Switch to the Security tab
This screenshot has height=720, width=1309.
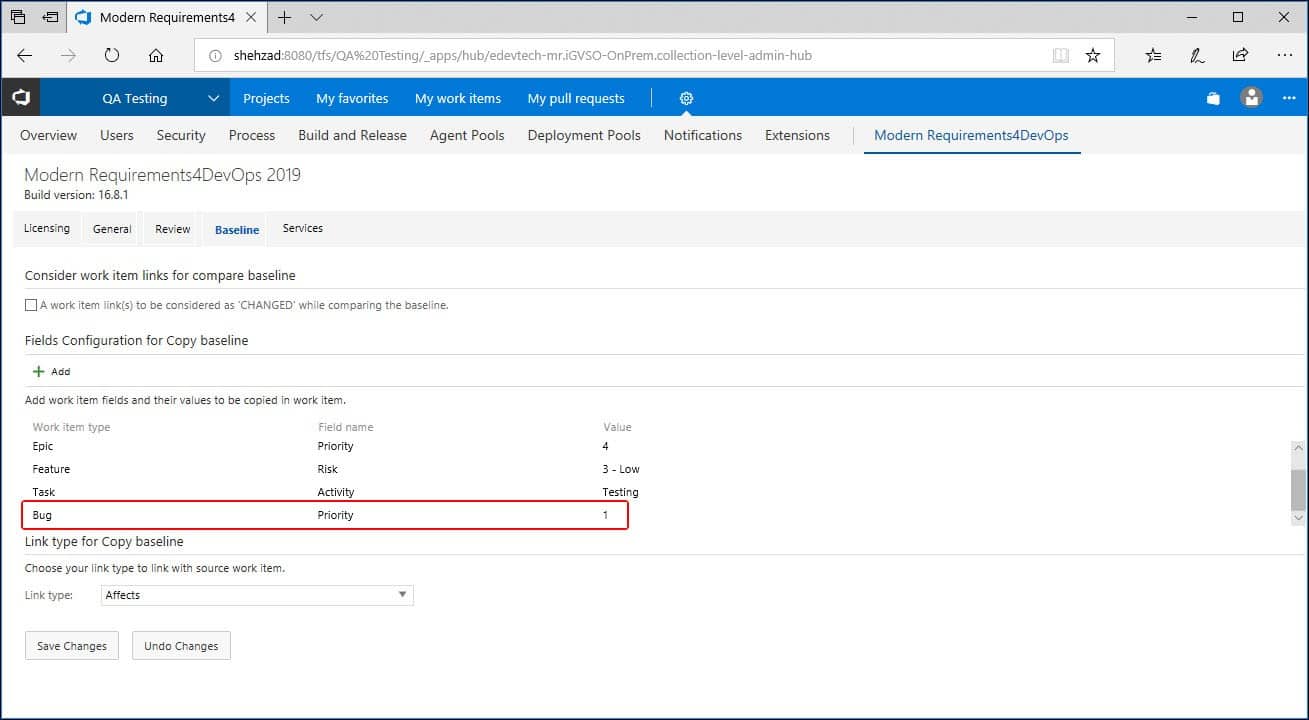tap(181, 135)
